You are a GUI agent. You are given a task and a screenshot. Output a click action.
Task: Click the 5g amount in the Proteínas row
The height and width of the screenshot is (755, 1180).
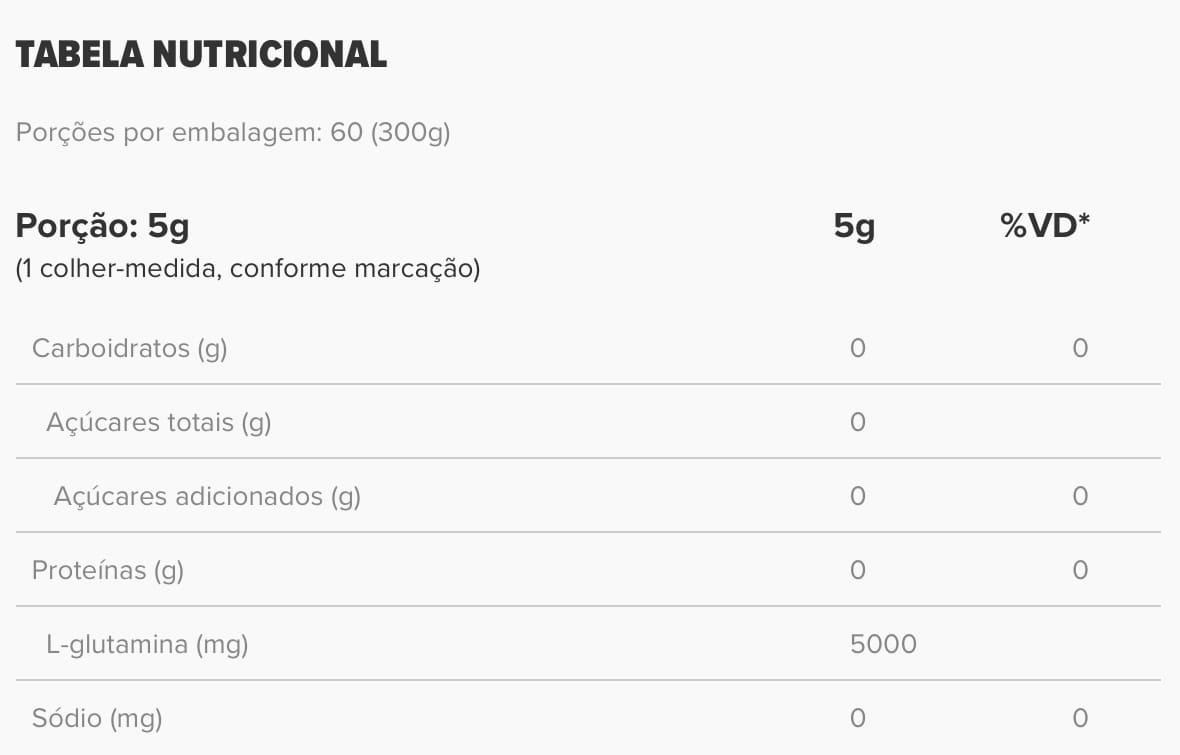point(857,570)
